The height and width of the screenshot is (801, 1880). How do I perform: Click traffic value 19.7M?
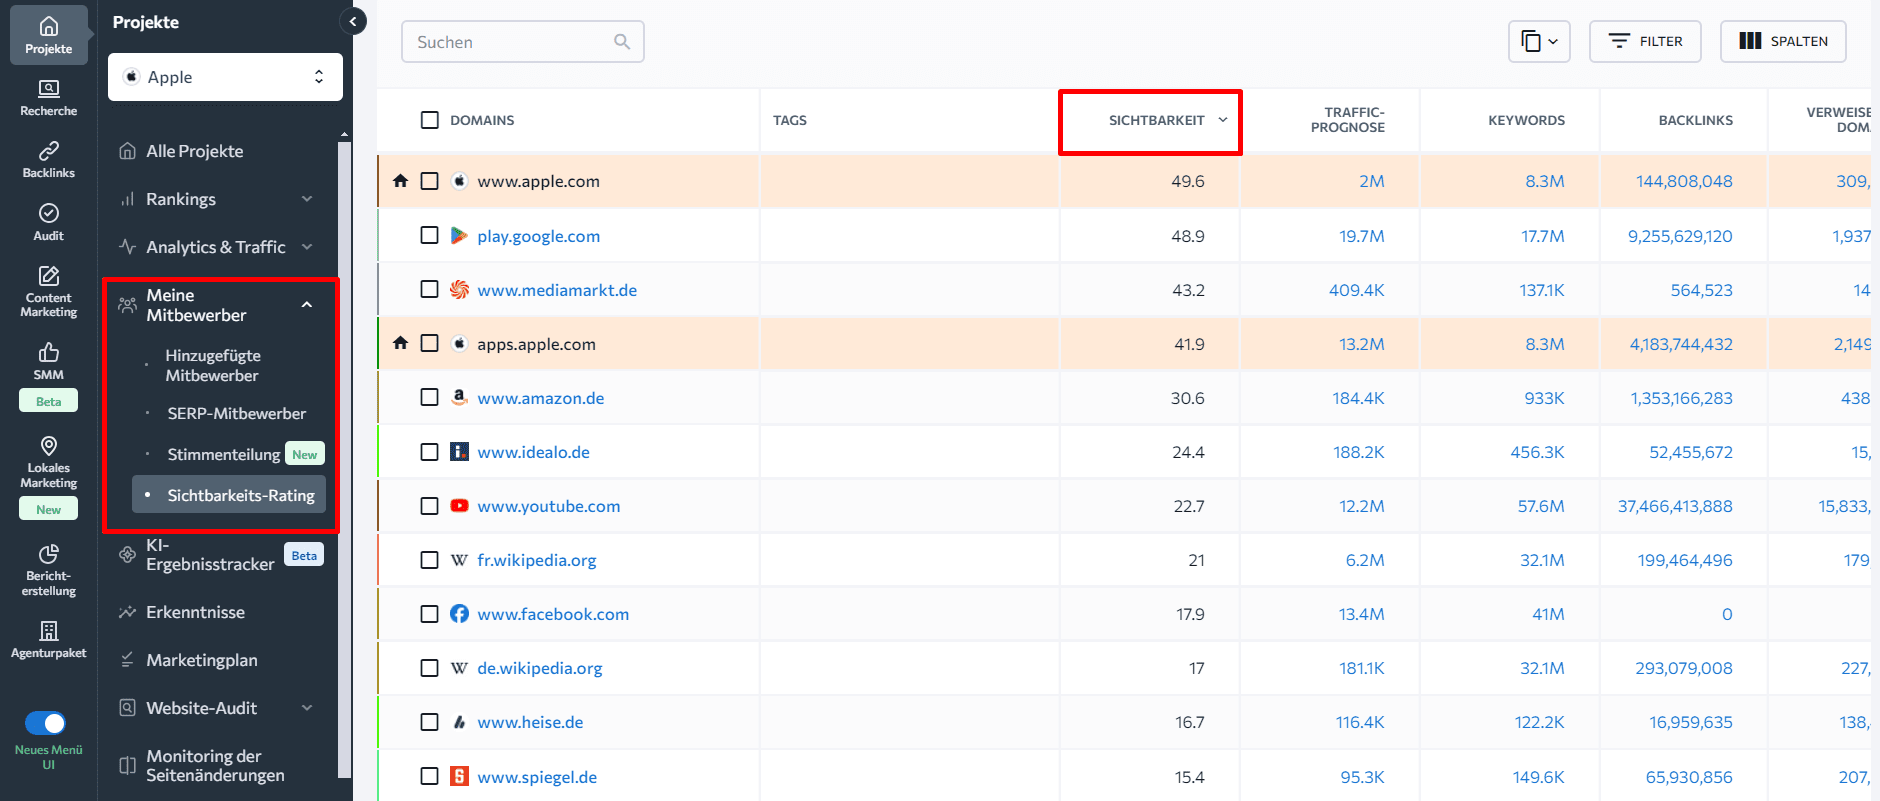click(1362, 236)
